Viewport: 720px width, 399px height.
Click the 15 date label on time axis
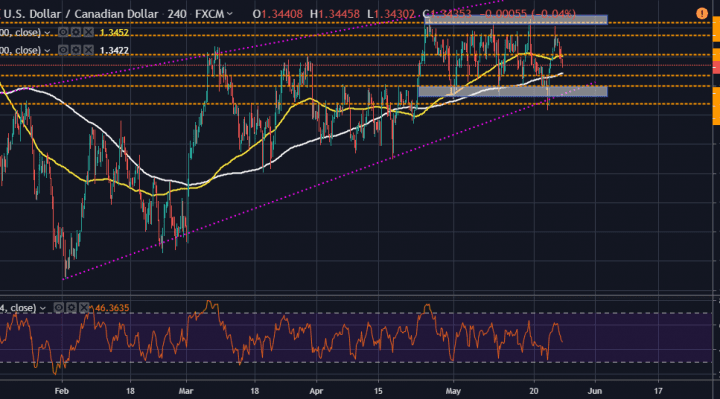tap(378, 391)
